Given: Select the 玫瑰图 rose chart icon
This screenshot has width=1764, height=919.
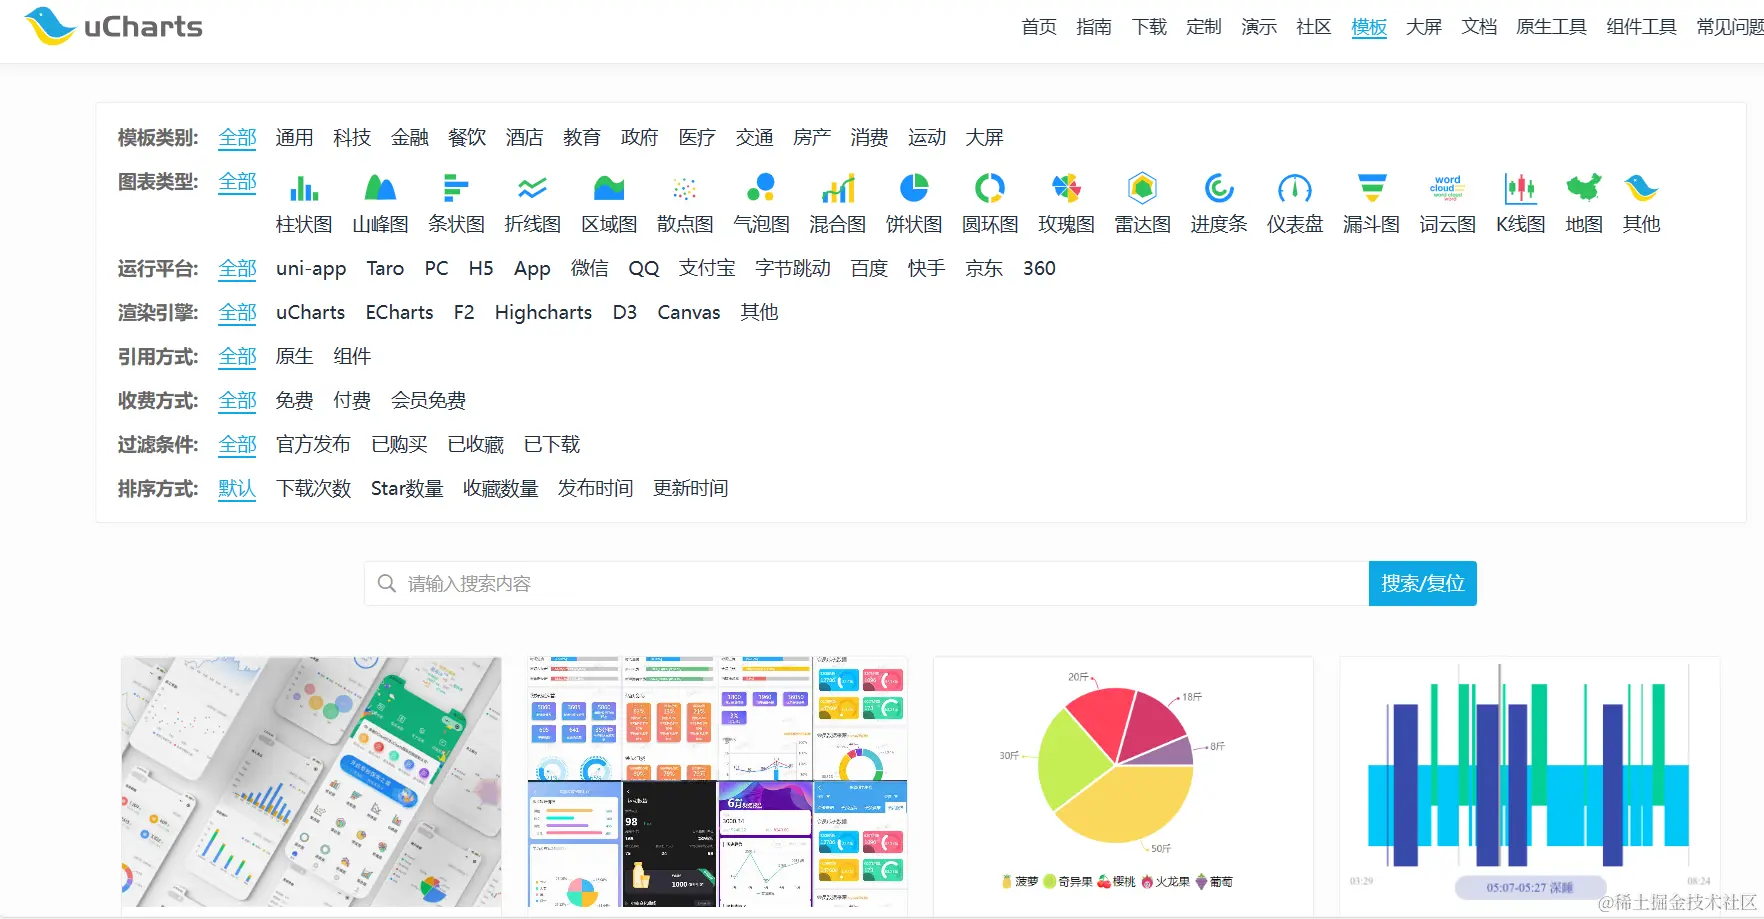Looking at the screenshot, I should click(x=1066, y=188).
